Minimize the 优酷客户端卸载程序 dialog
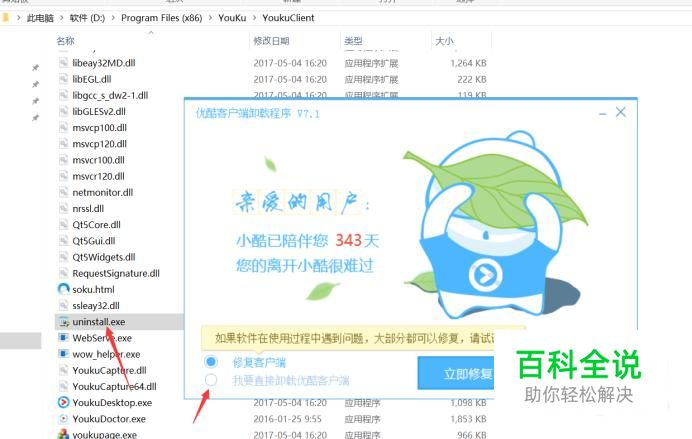 (x=602, y=113)
